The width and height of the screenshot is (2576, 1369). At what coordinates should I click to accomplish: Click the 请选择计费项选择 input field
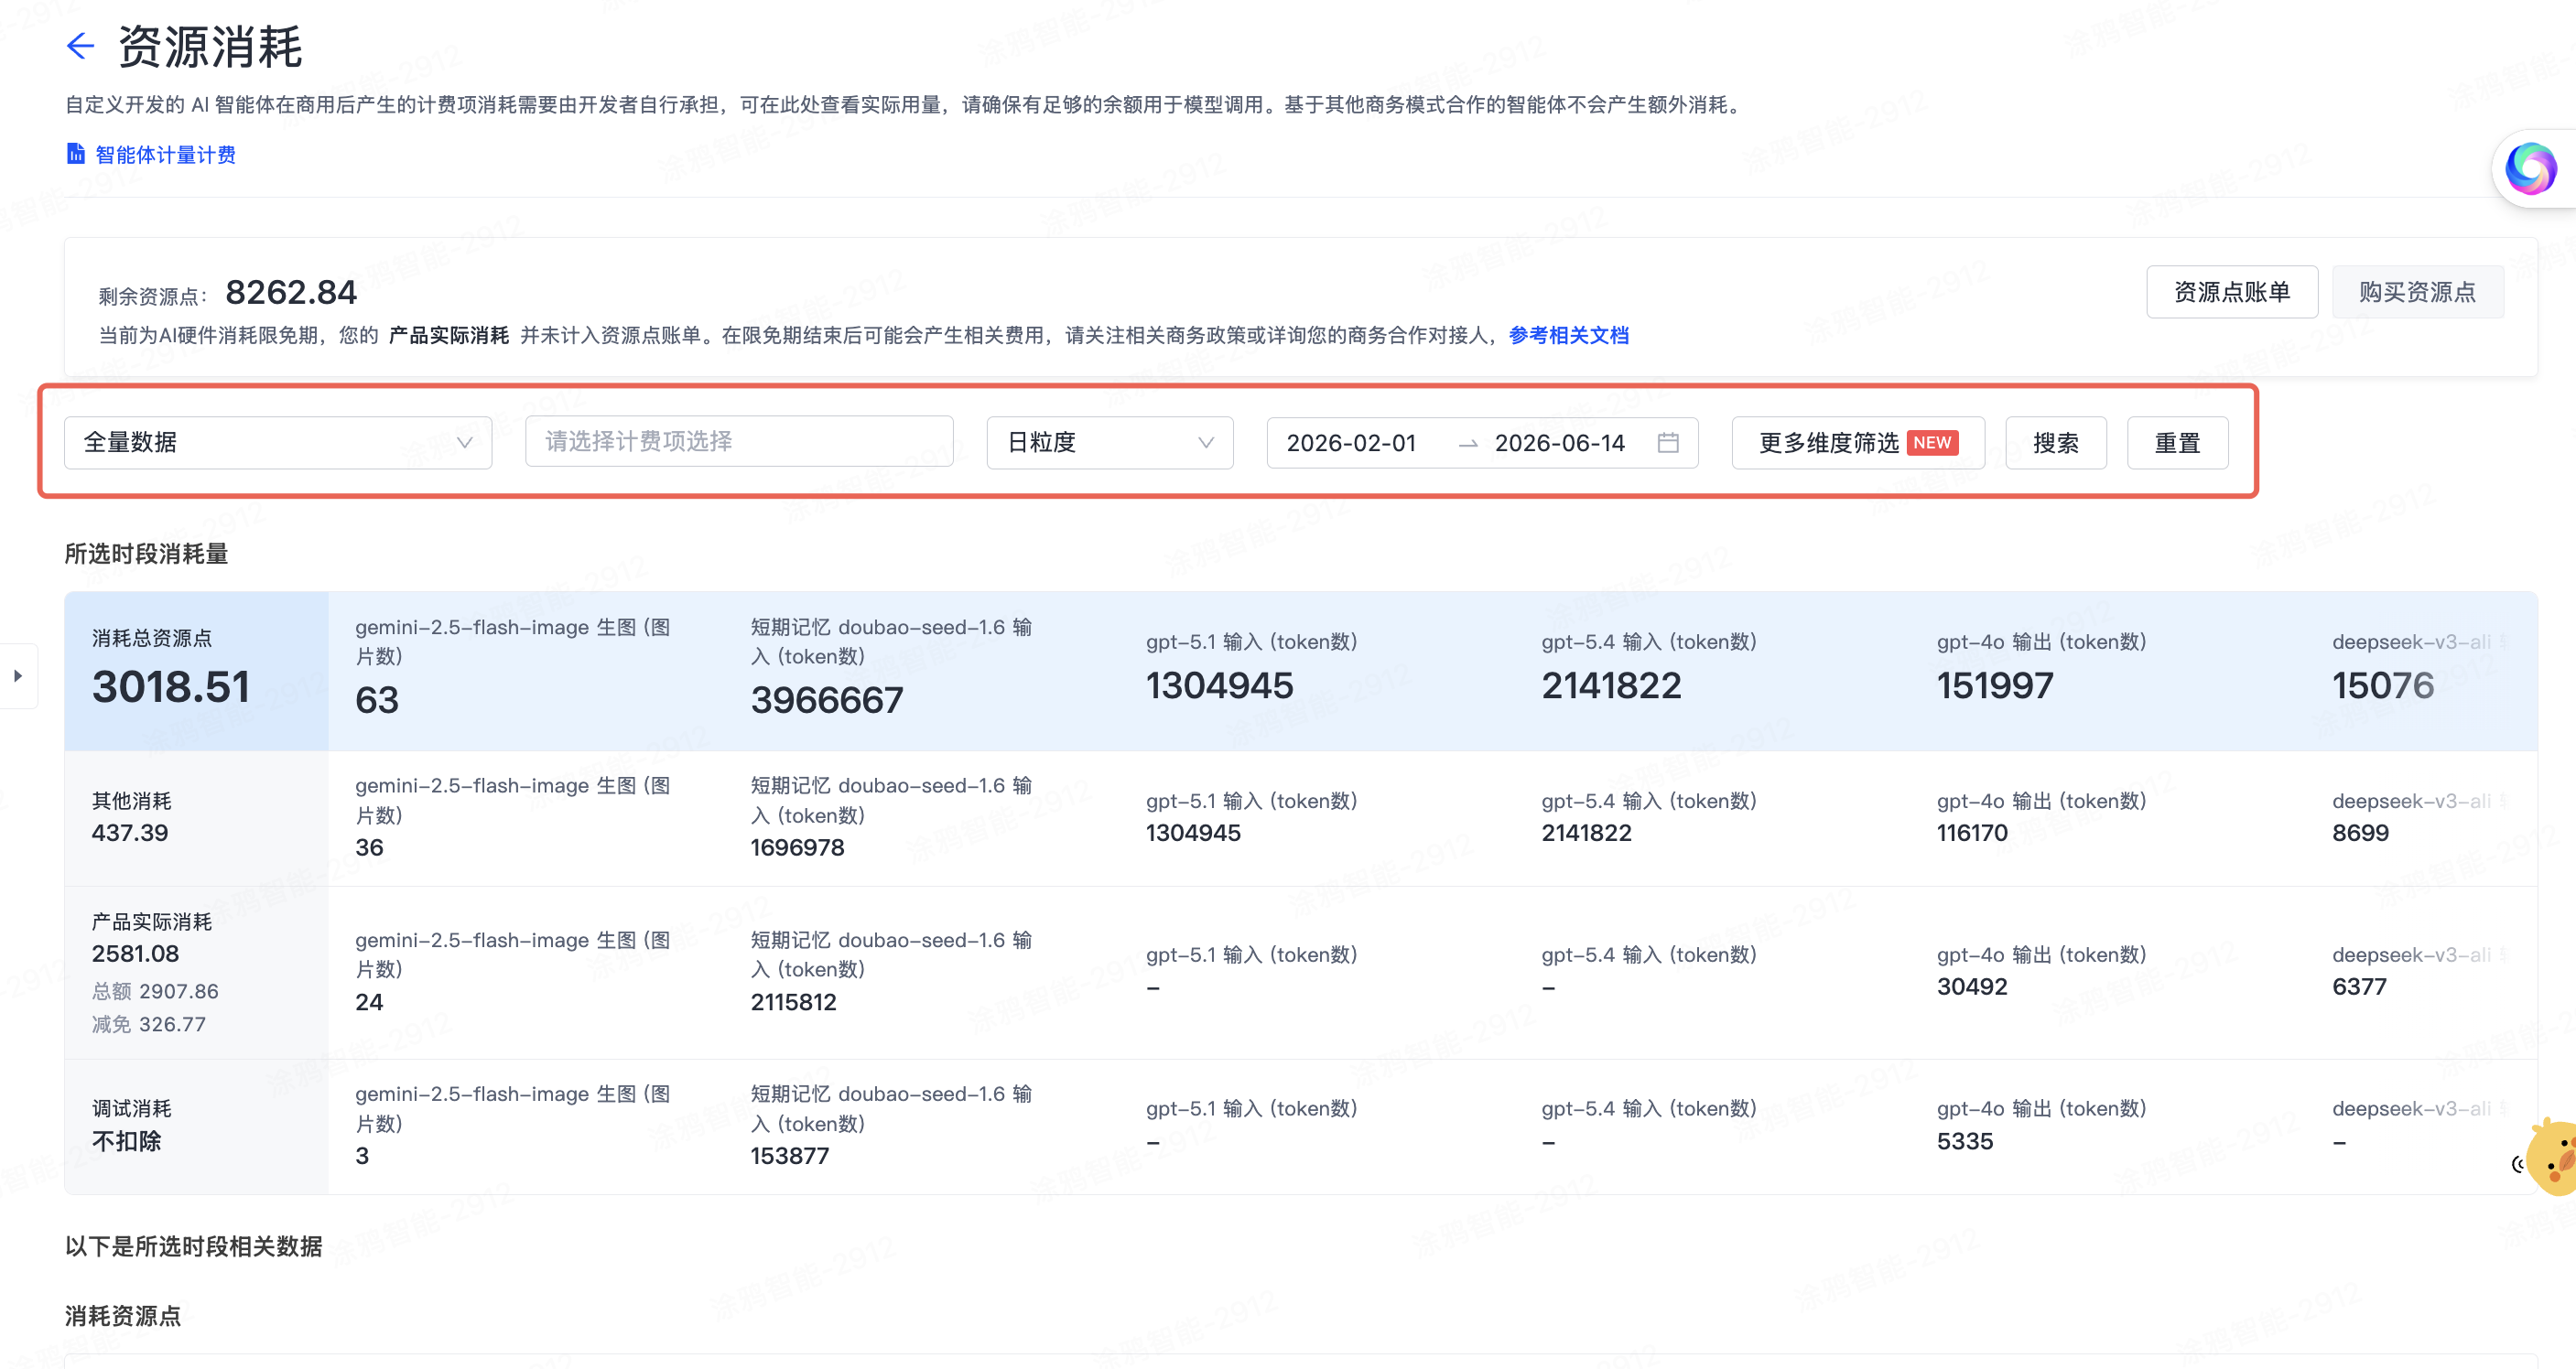click(x=739, y=442)
